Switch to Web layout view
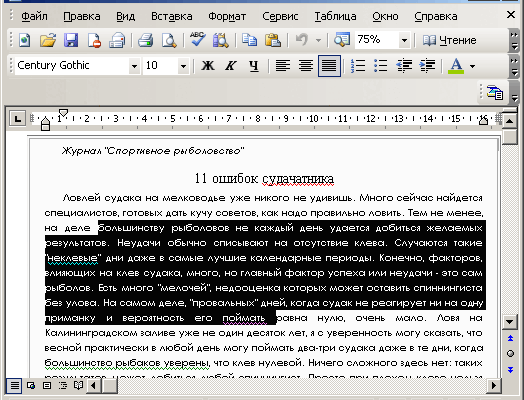Image resolution: width=524 pixels, height=400 pixels. pyautogui.click(x=31, y=386)
